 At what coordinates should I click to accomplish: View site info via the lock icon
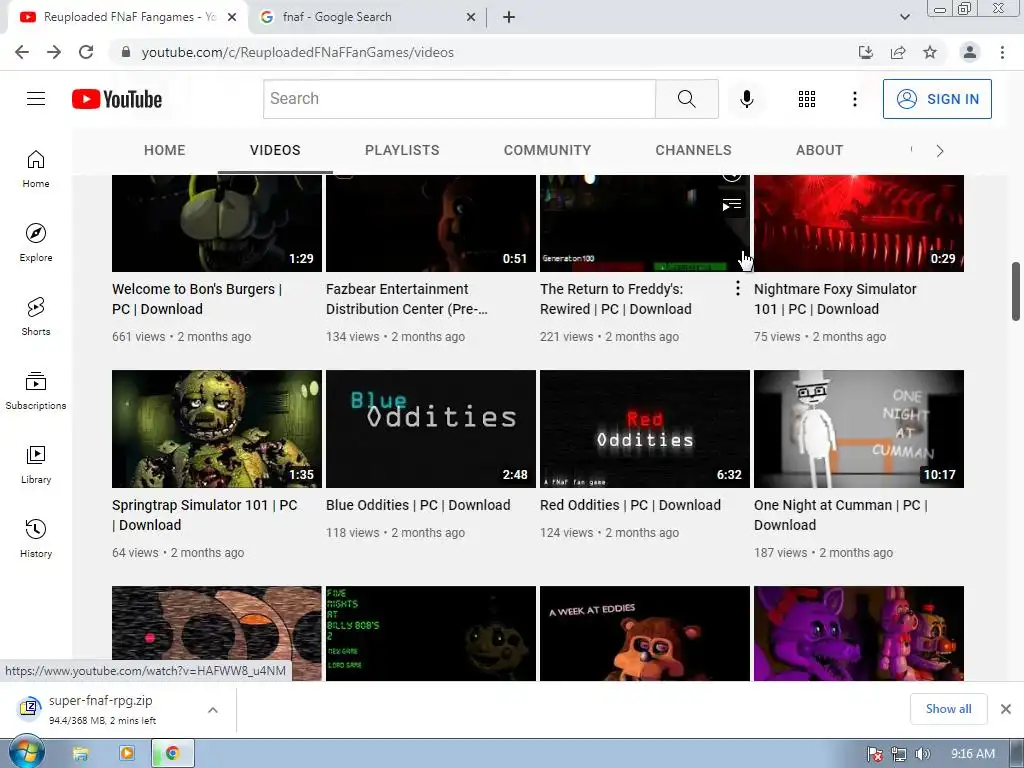[x=126, y=52]
